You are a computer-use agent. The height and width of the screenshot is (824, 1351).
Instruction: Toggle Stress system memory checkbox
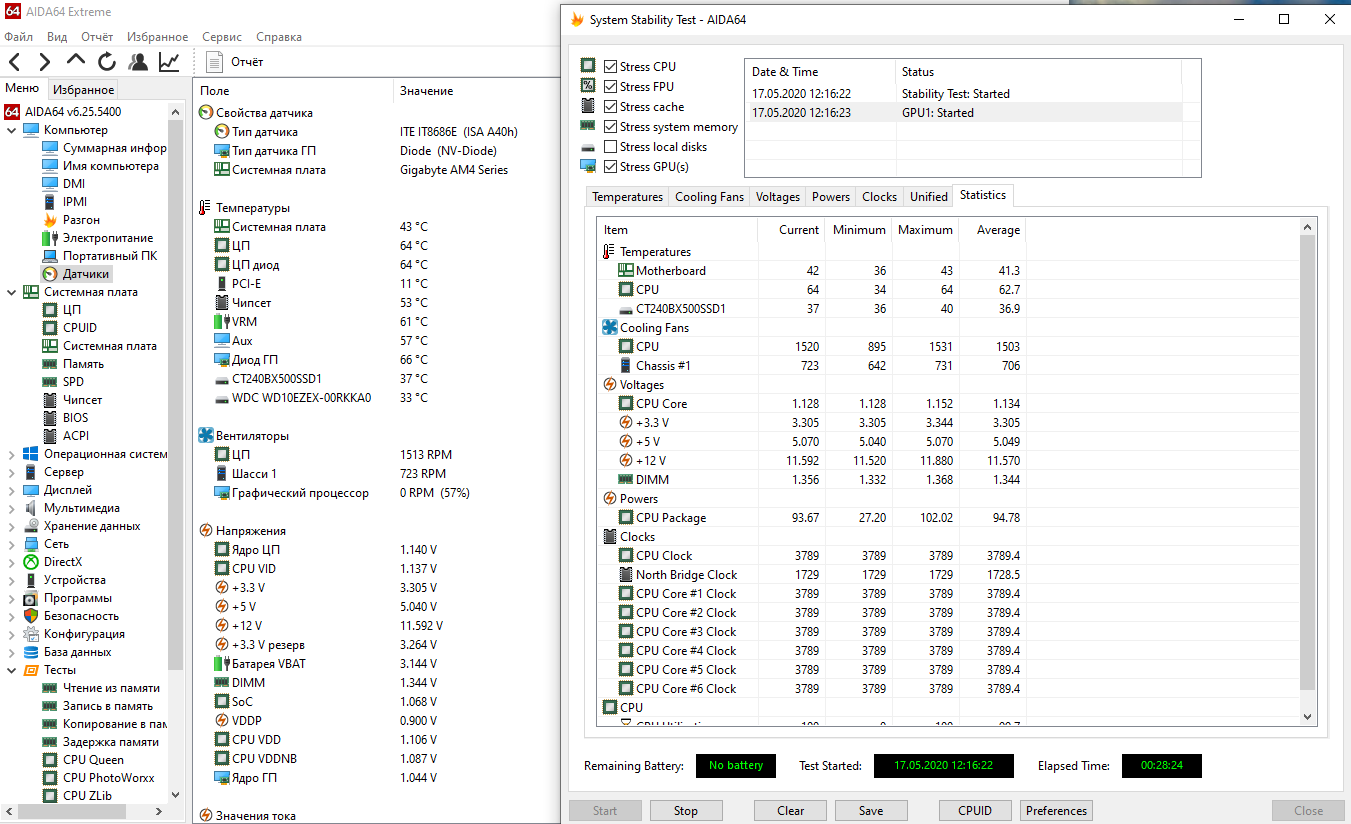[610, 127]
